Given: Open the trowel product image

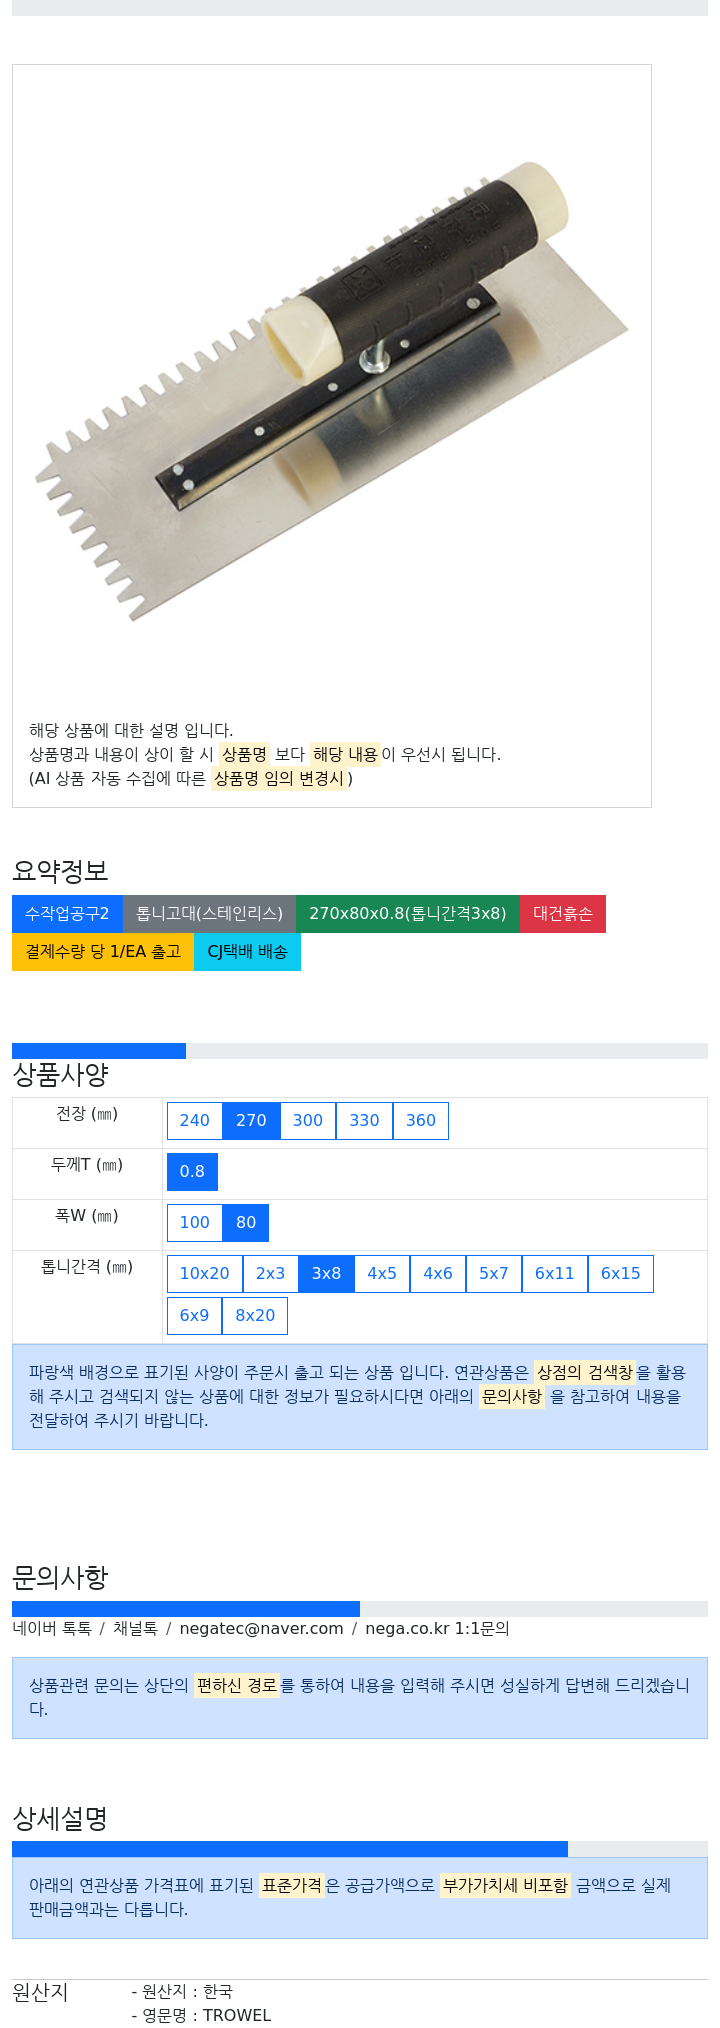Looking at the screenshot, I should pyautogui.click(x=332, y=392).
